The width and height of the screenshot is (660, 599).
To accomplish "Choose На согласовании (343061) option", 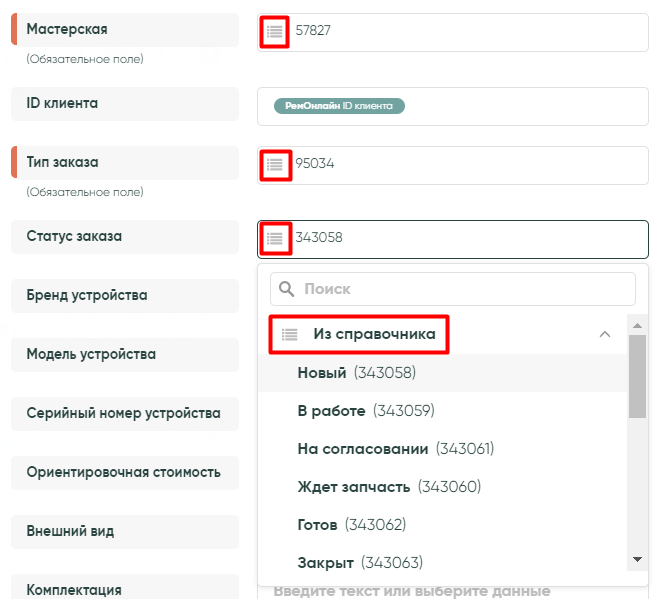I will [x=395, y=449].
